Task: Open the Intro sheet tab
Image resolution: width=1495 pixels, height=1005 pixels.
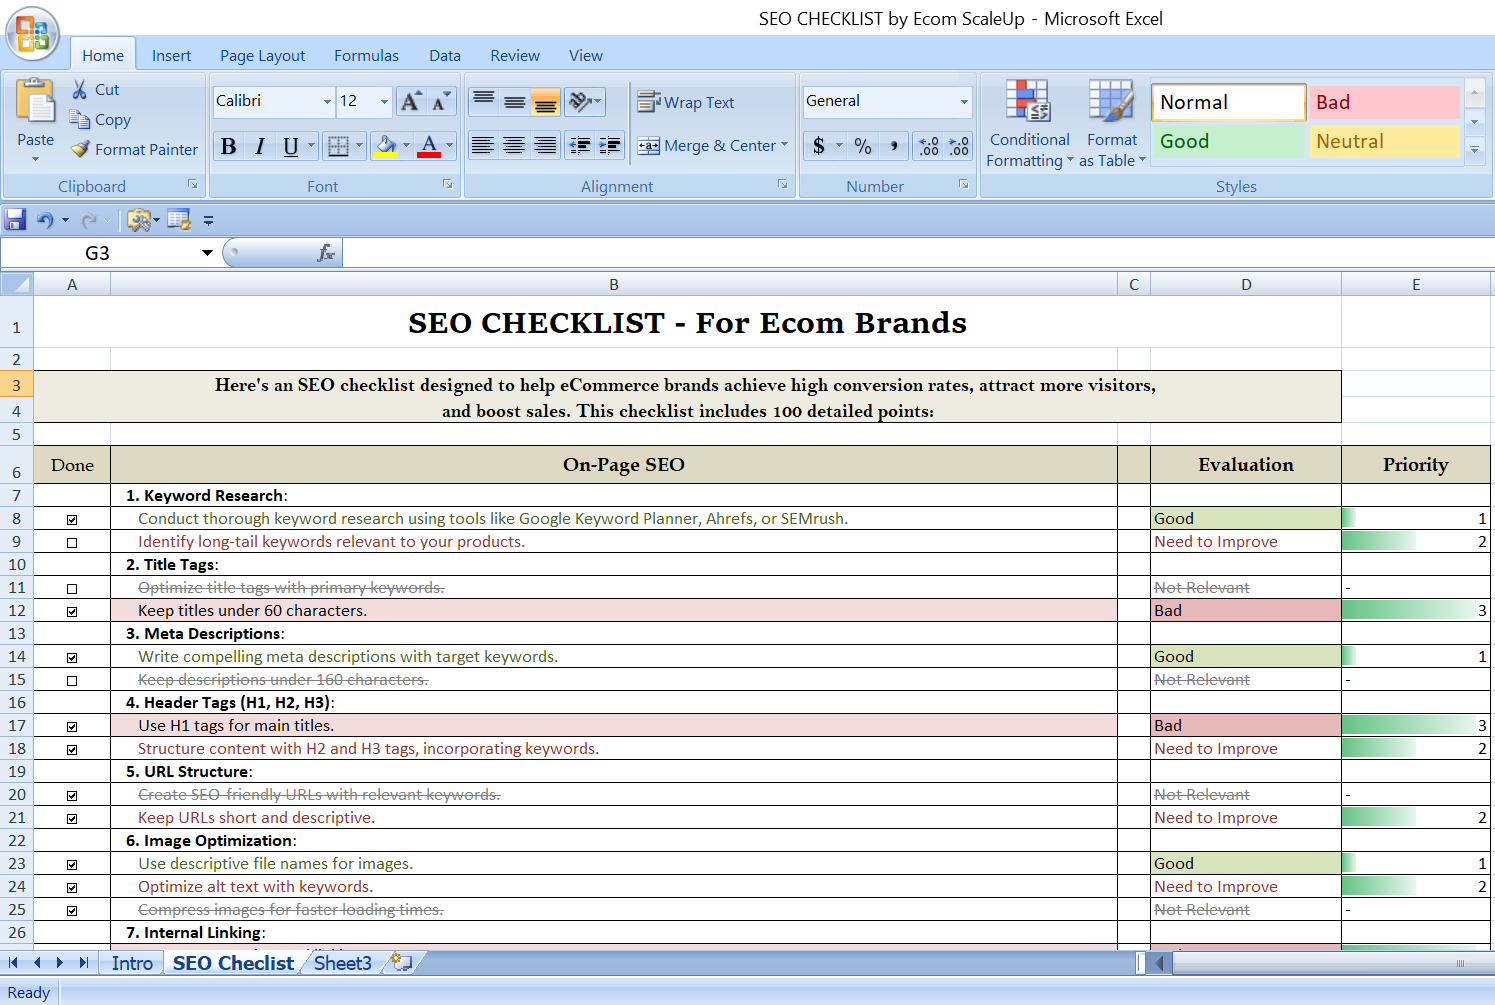Action: (132, 963)
